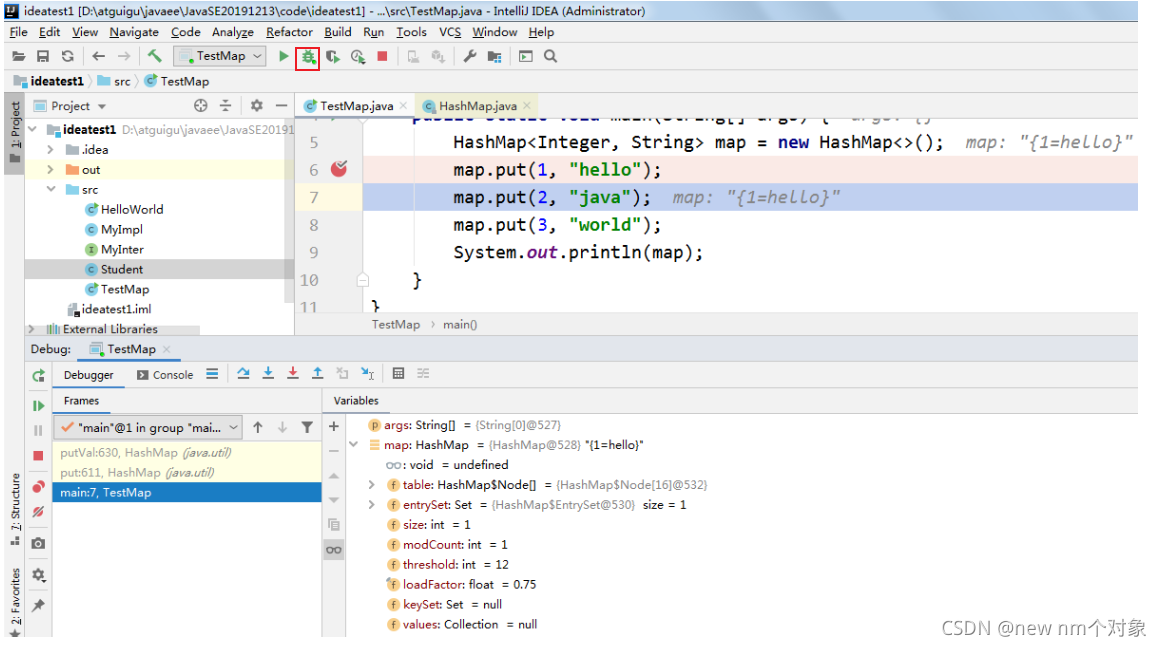The height and width of the screenshot is (646, 1162).
Task: Open debug panel settings gear
Action: 39,575
